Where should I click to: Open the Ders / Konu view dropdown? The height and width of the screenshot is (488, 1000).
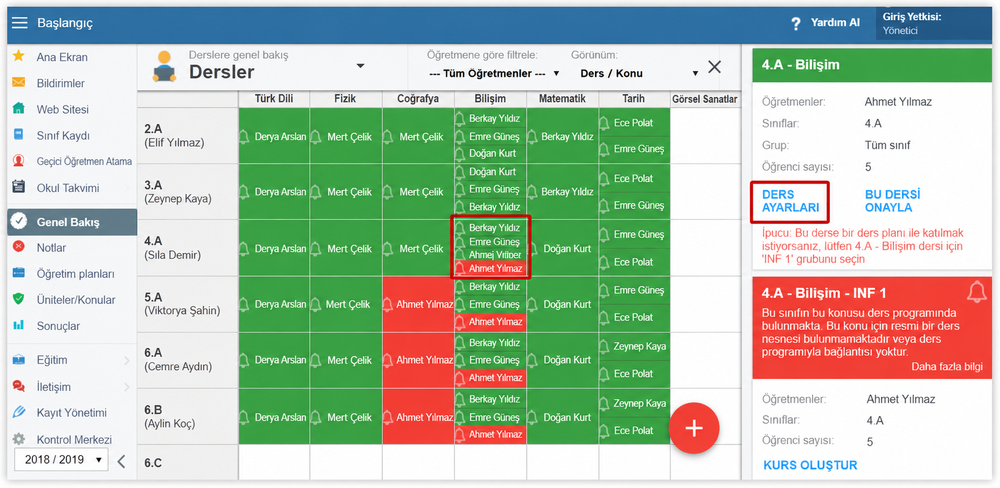pyautogui.click(x=639, y=73)
